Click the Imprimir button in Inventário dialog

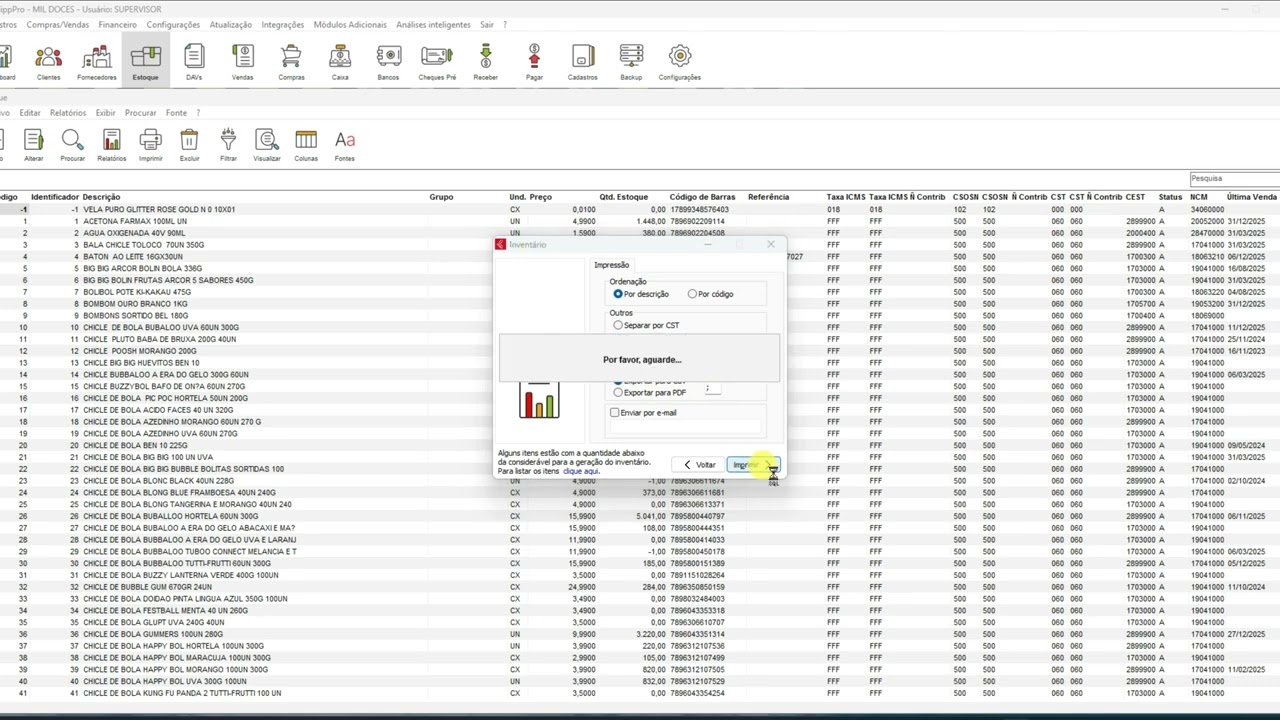pyautogui.click(x=753, y=465)
